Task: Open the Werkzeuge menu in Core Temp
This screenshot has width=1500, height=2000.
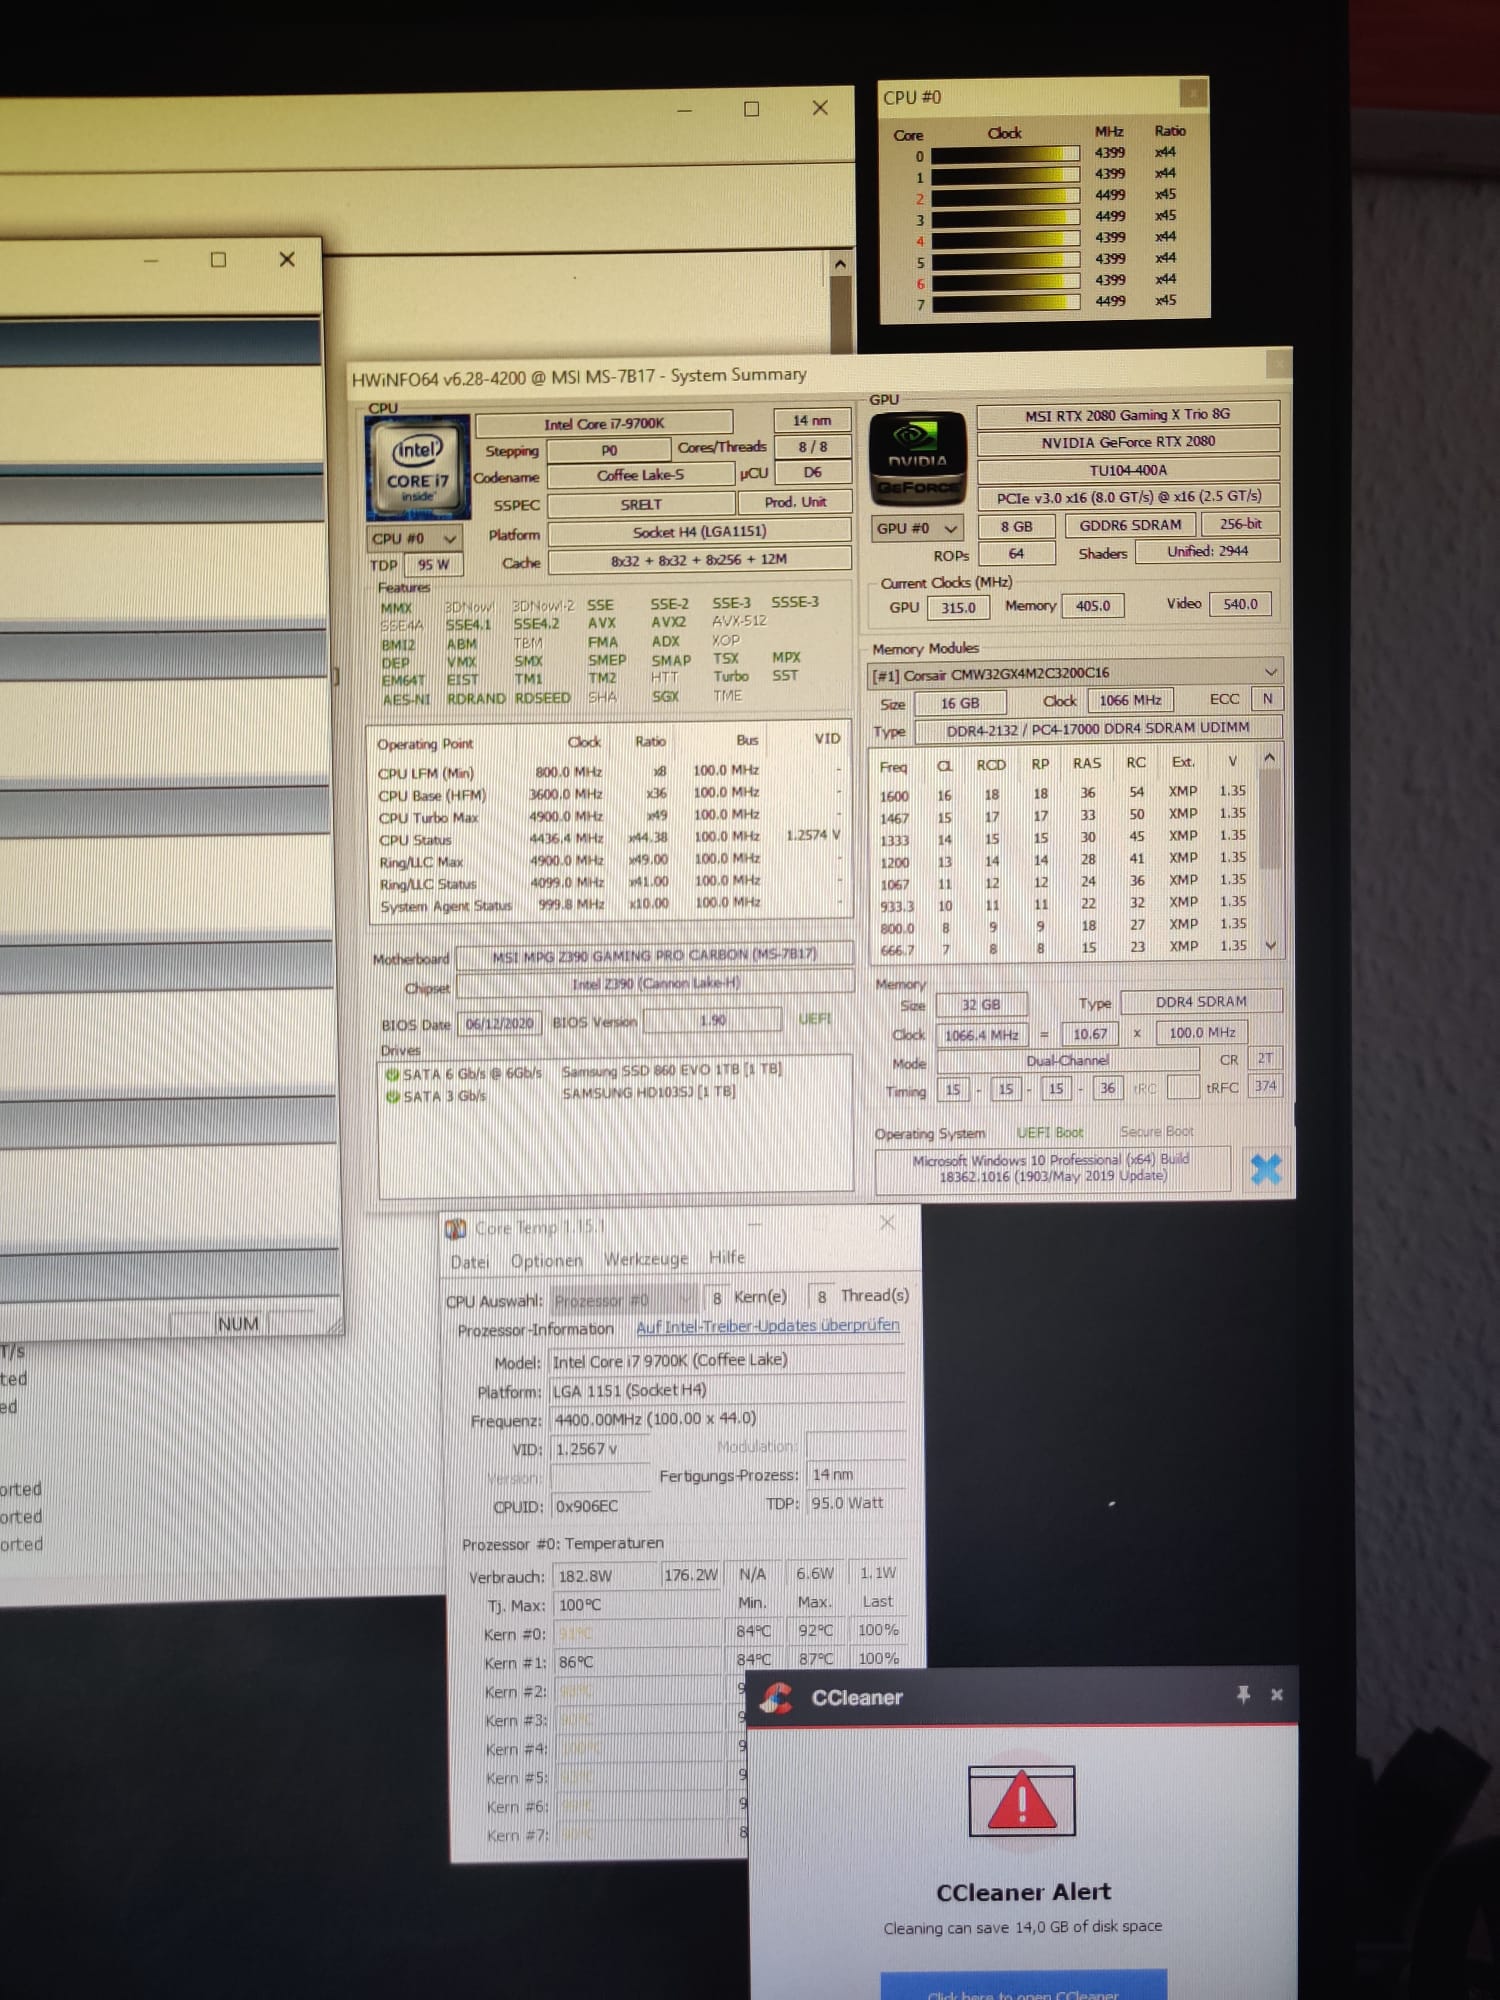Action: (x=646, y=1259)
